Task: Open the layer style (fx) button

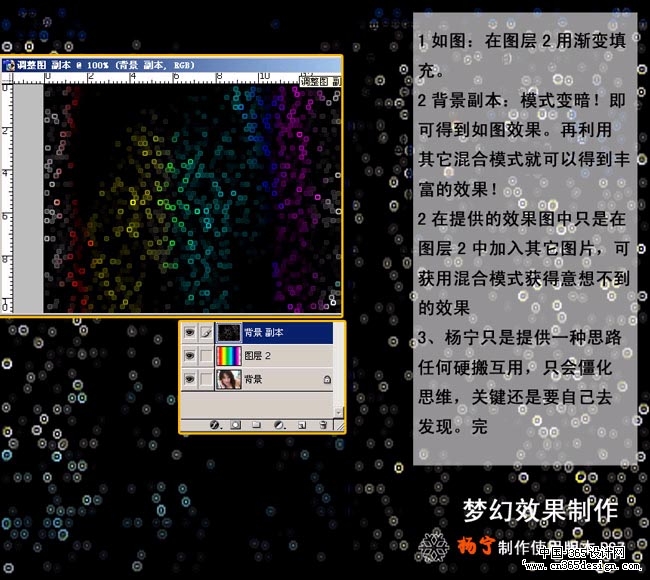Action: point(215,425)
